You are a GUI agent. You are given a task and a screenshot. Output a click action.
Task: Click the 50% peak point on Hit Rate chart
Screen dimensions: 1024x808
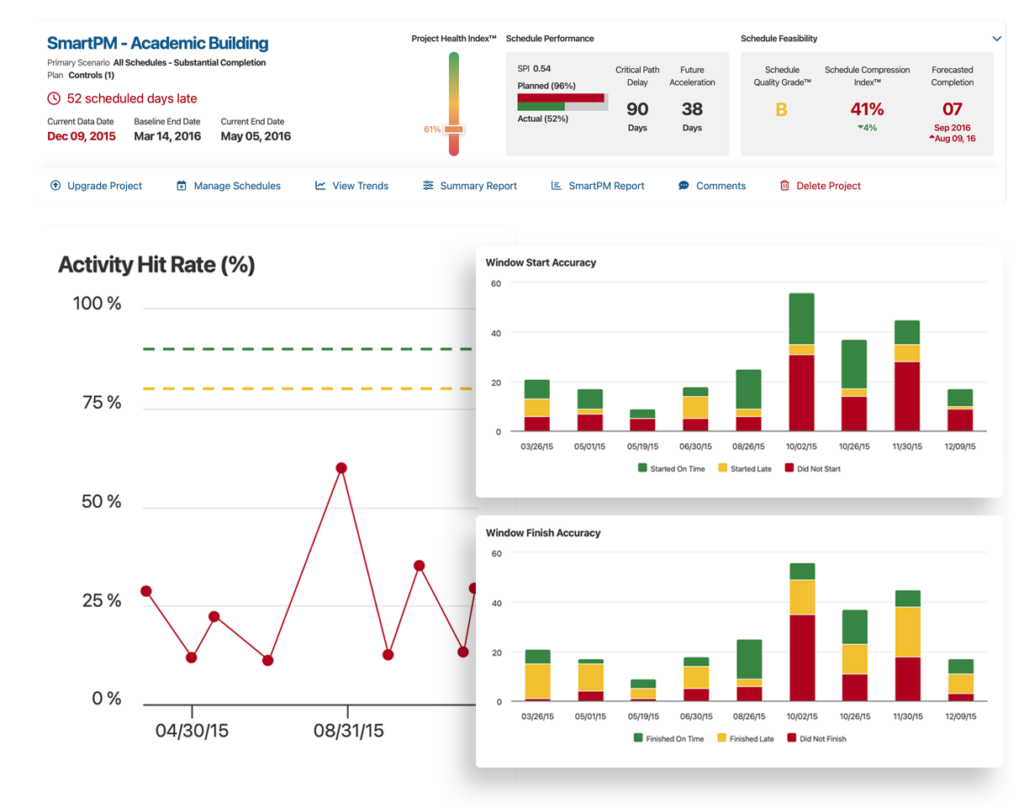pos(341,468)
